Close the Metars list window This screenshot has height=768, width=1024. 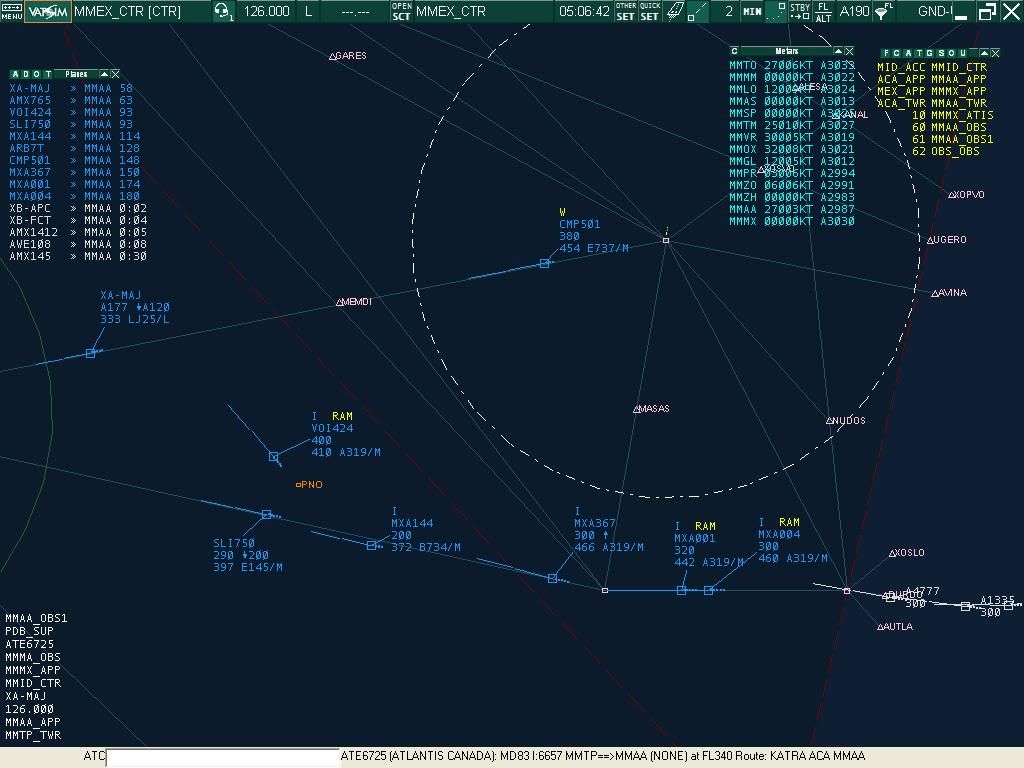(850, 51)
